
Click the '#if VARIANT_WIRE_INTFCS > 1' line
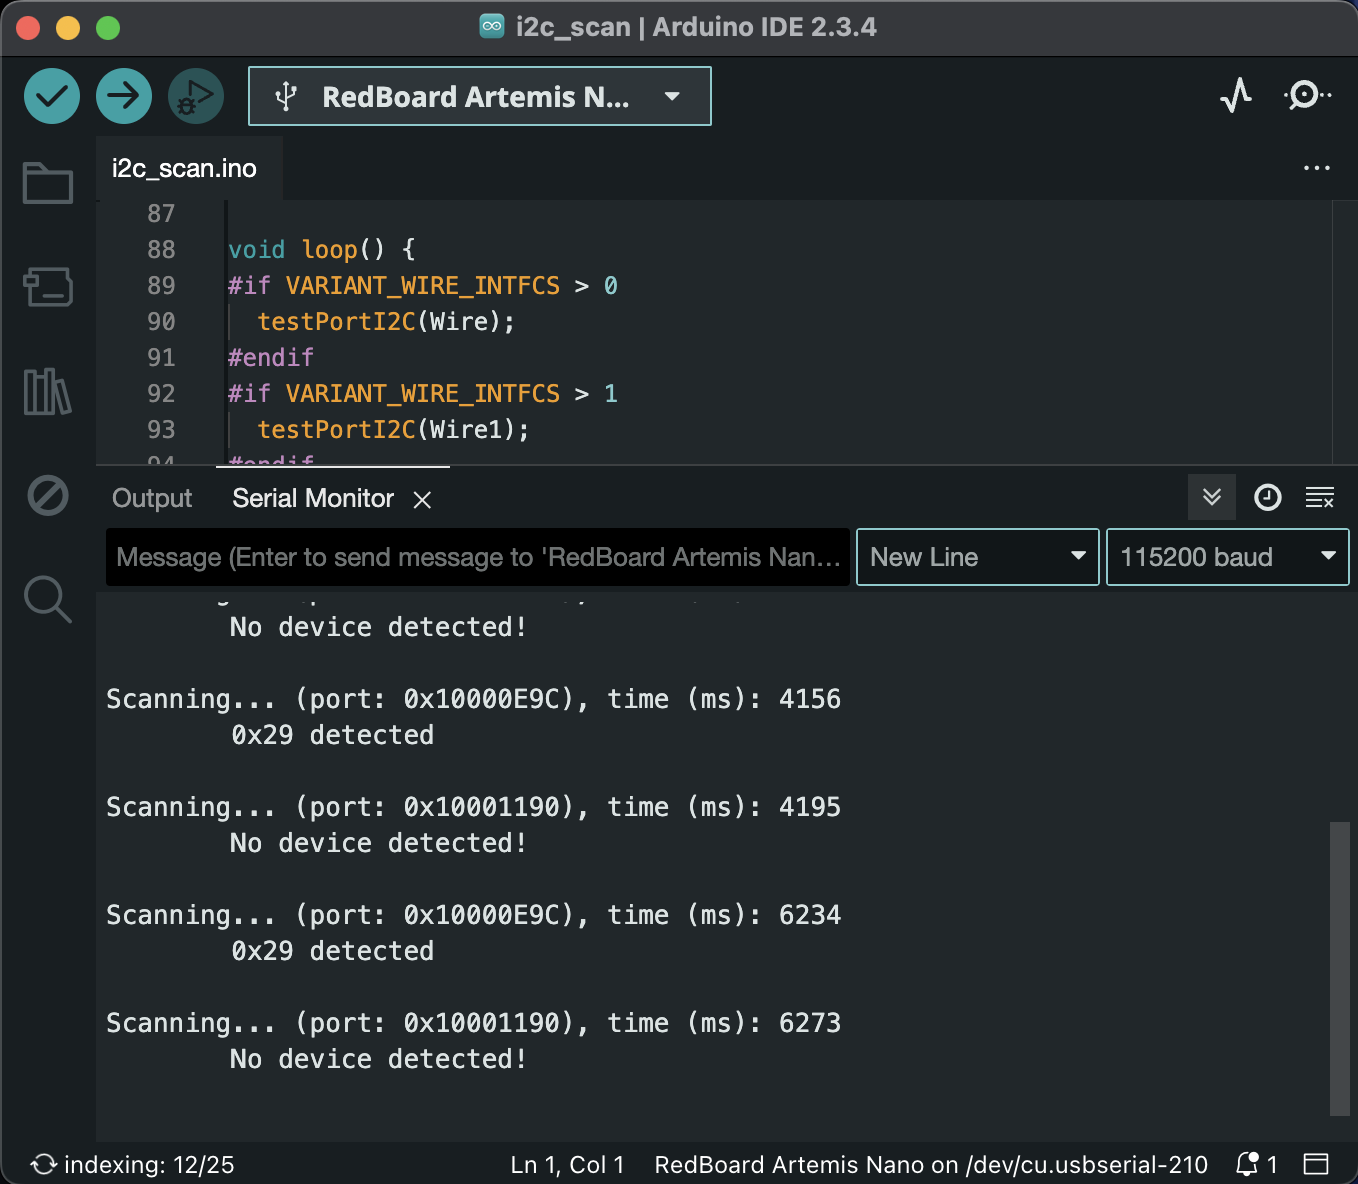(423, 393)
